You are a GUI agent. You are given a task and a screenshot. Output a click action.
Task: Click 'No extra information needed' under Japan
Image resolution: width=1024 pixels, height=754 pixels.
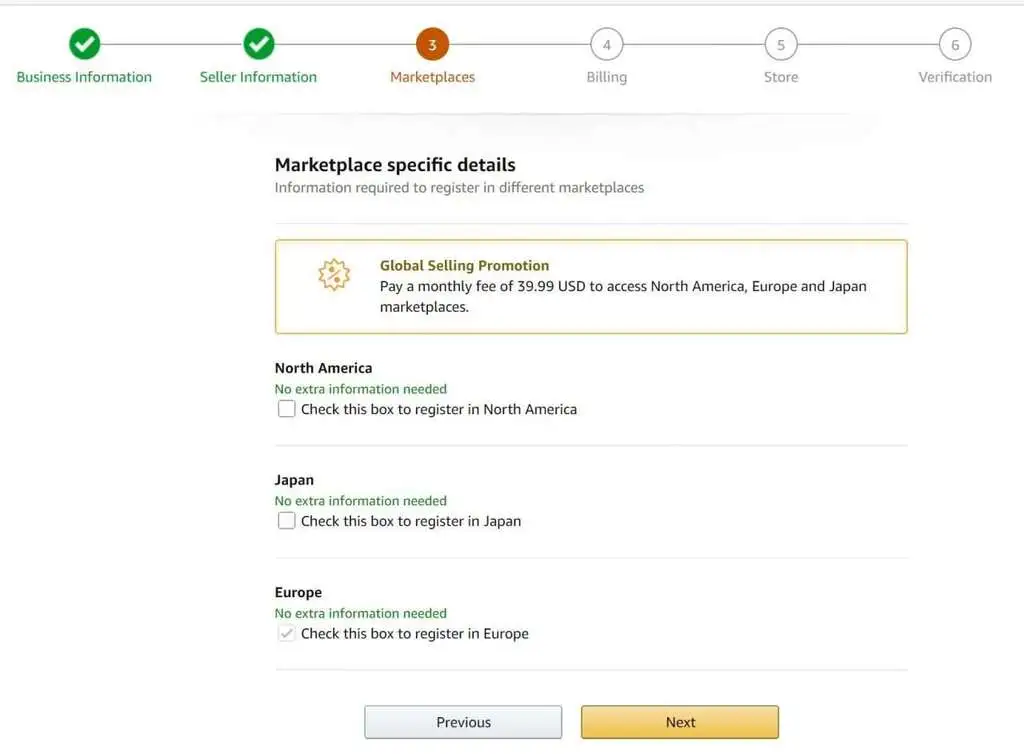(360, 501)
